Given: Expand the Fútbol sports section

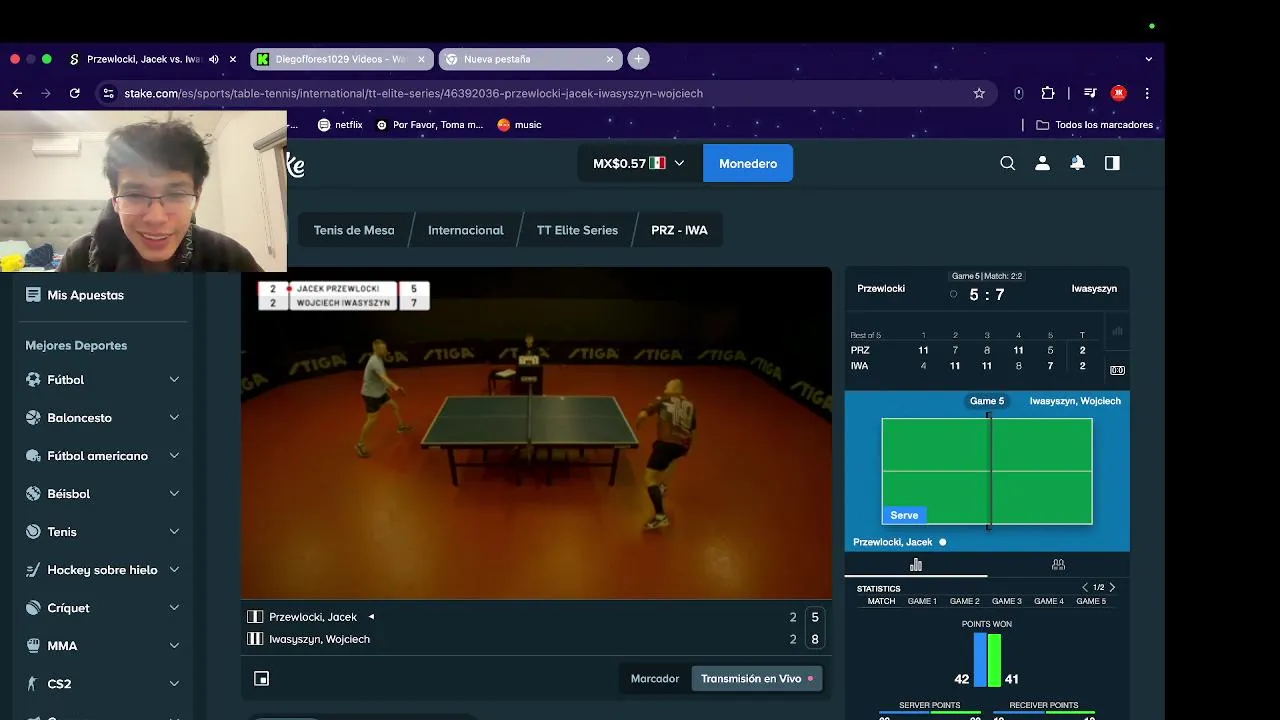Looking at the screenshot, I should point(174,380).
